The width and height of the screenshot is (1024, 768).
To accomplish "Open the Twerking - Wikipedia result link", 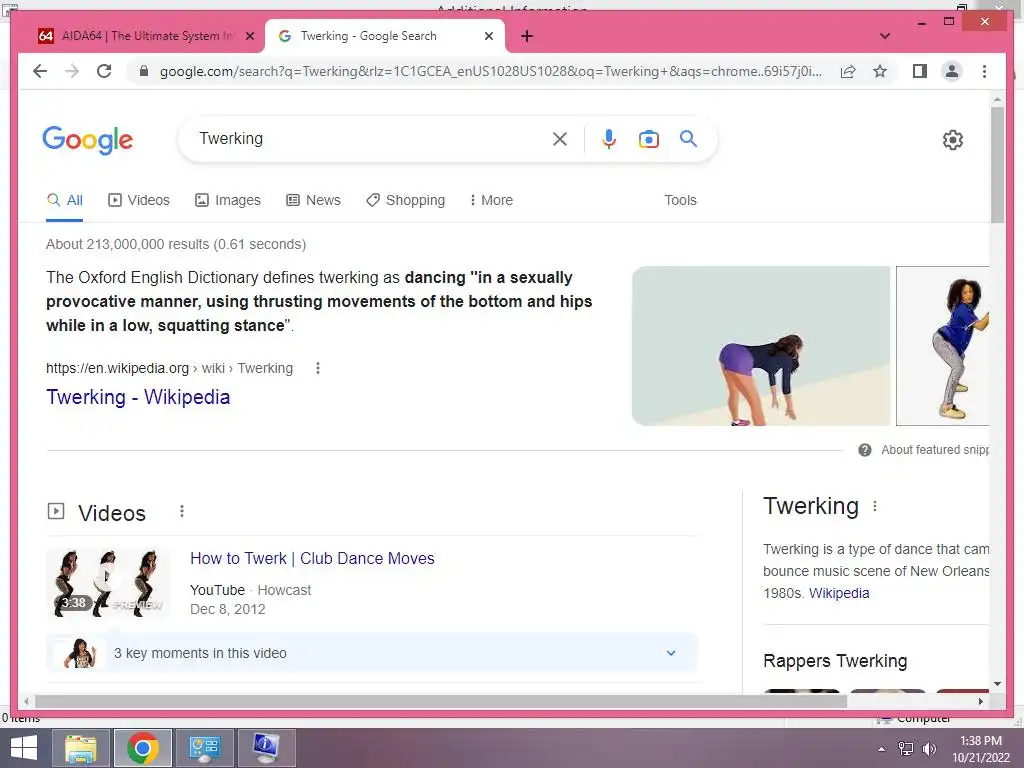I will tap(138, 397).
